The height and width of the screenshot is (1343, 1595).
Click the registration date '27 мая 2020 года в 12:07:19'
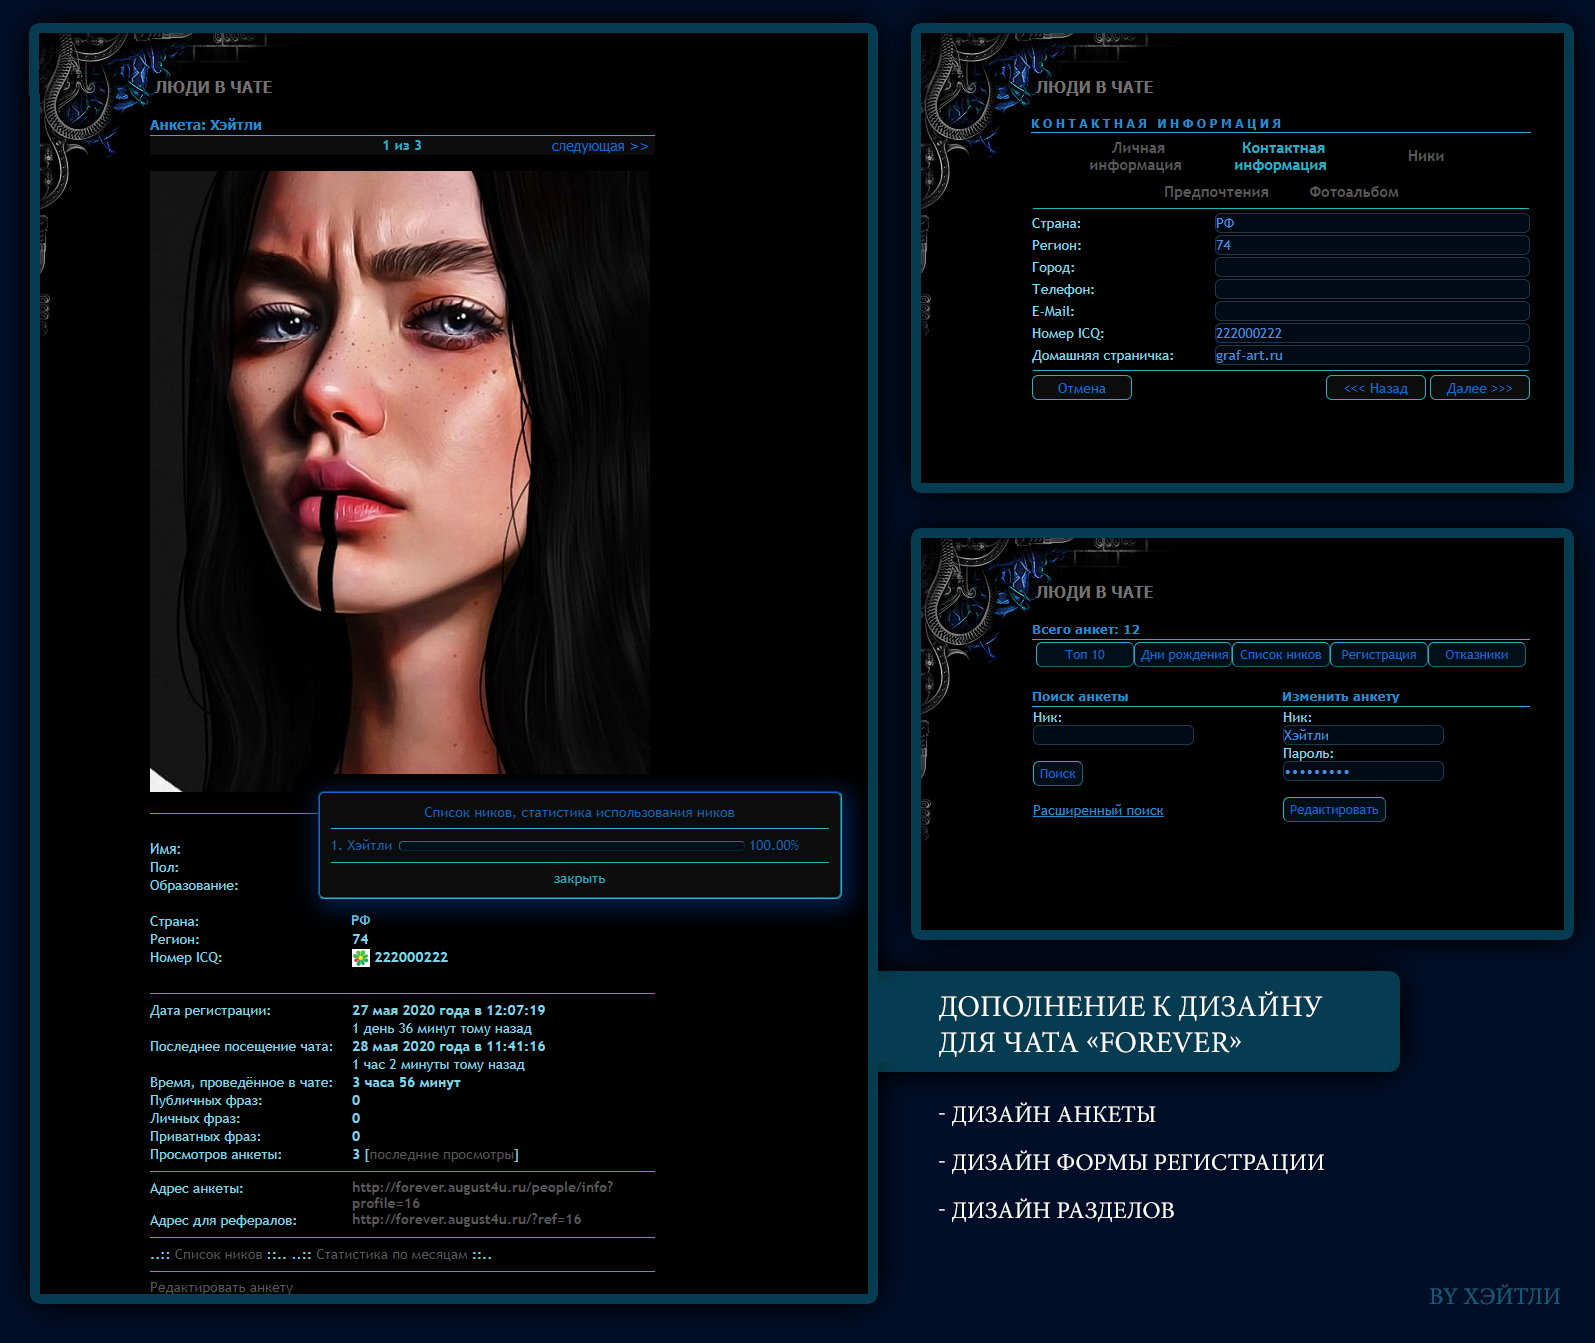point(448,1011)
